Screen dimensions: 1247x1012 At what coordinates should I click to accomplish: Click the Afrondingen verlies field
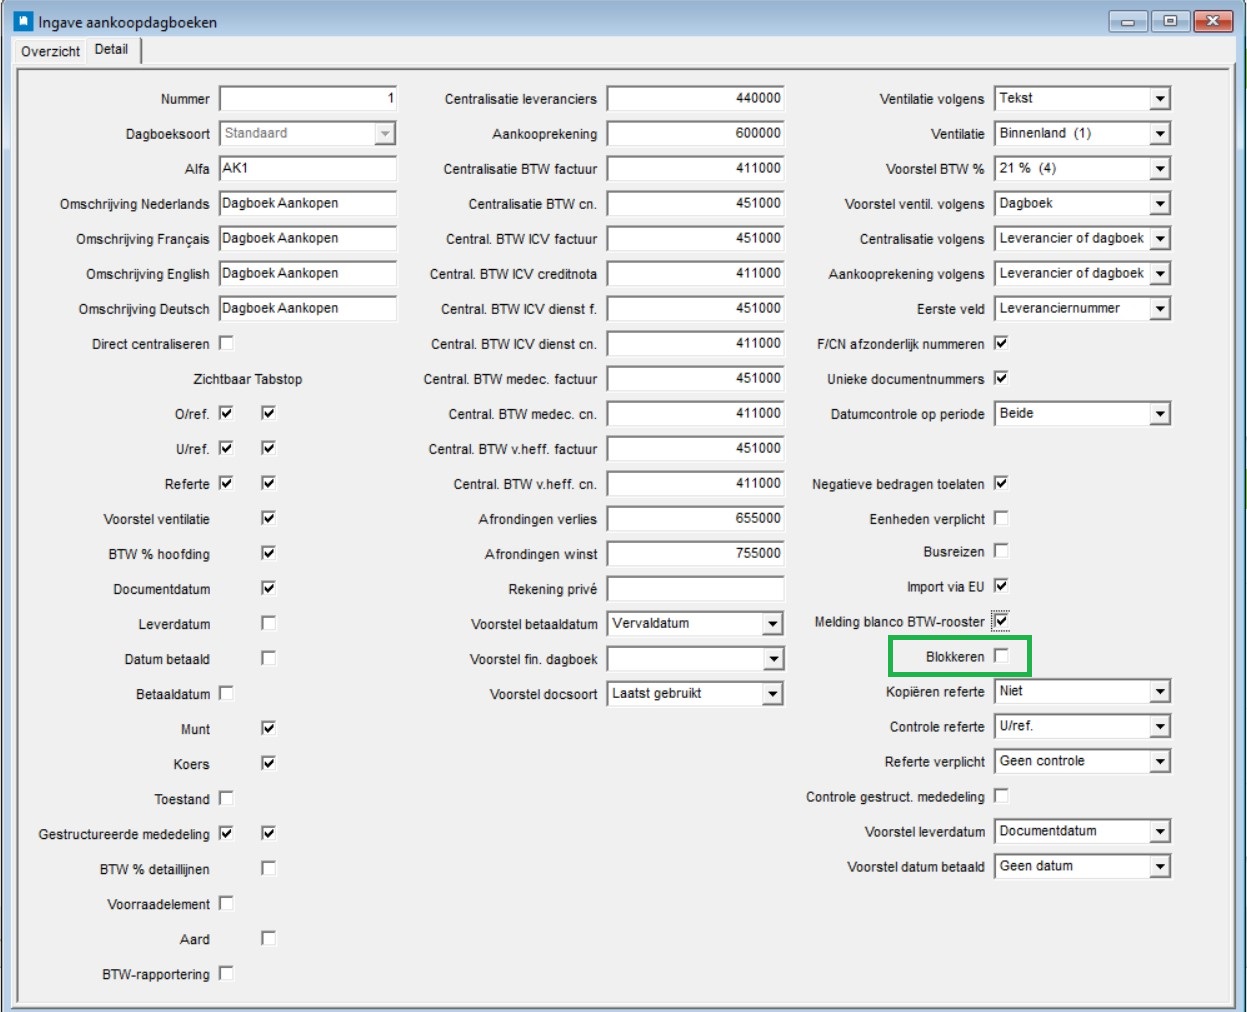(695, 518)
